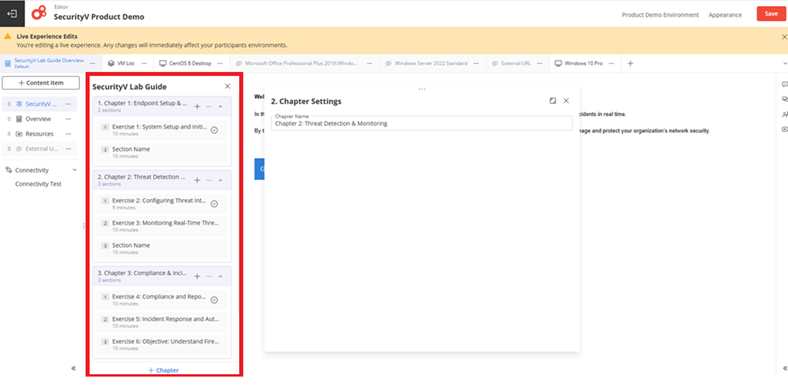Open the SecurityV Lab Guide Overview tab options

click(92, 63)
